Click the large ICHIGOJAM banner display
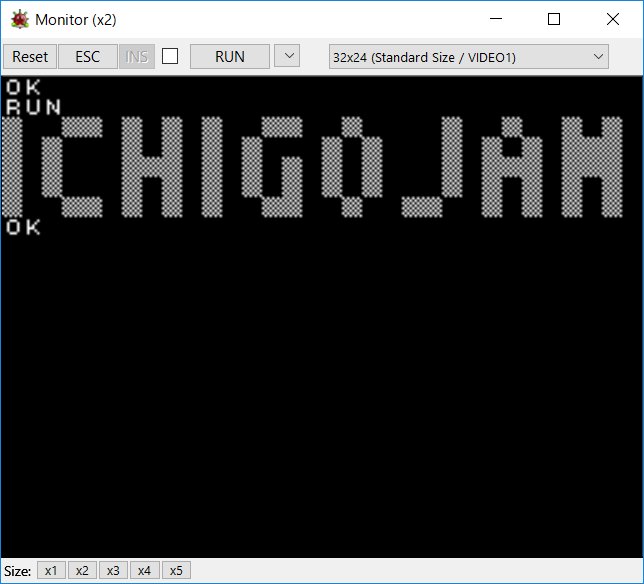Viewport: 644px width, 584px height. point(312,167)
